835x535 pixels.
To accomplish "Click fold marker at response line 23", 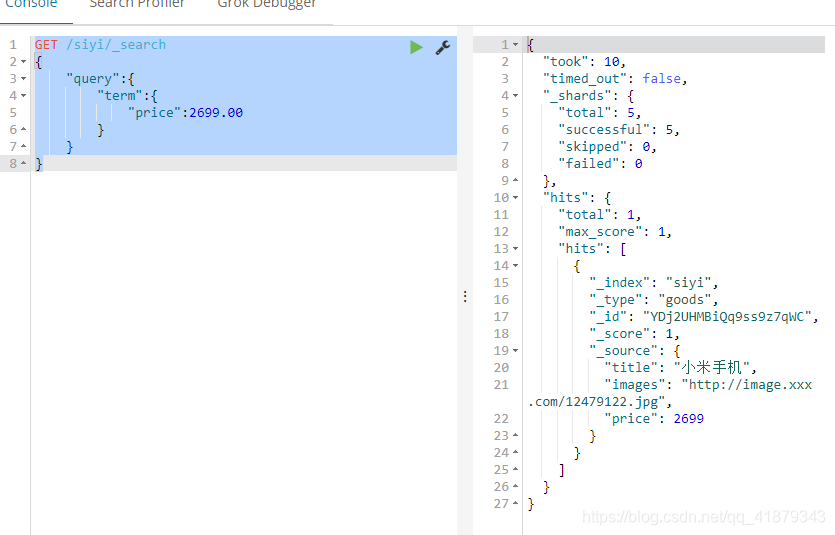I will (515, 435).
